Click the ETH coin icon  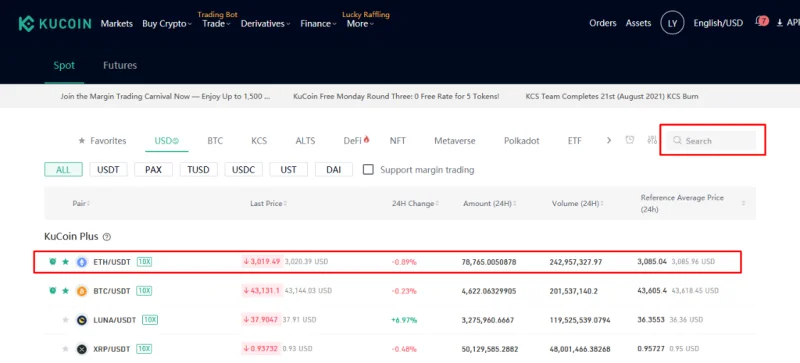tap(82, 262)
